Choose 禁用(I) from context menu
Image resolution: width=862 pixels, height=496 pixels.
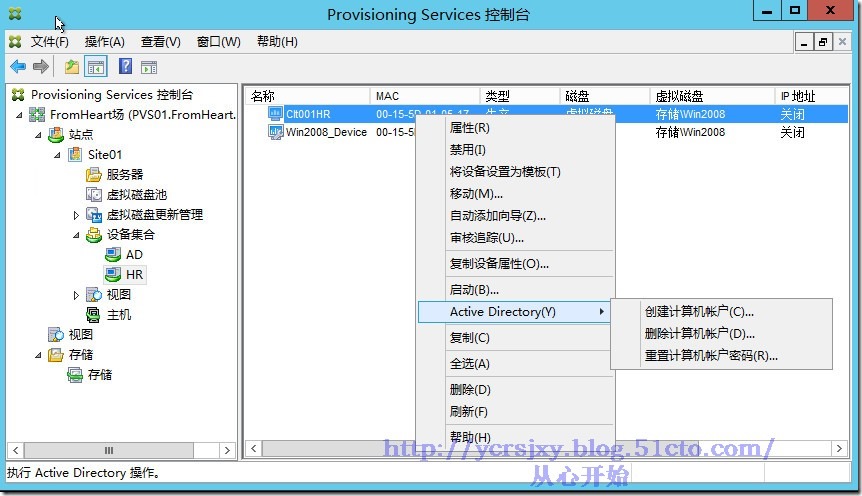click(515, 150)
